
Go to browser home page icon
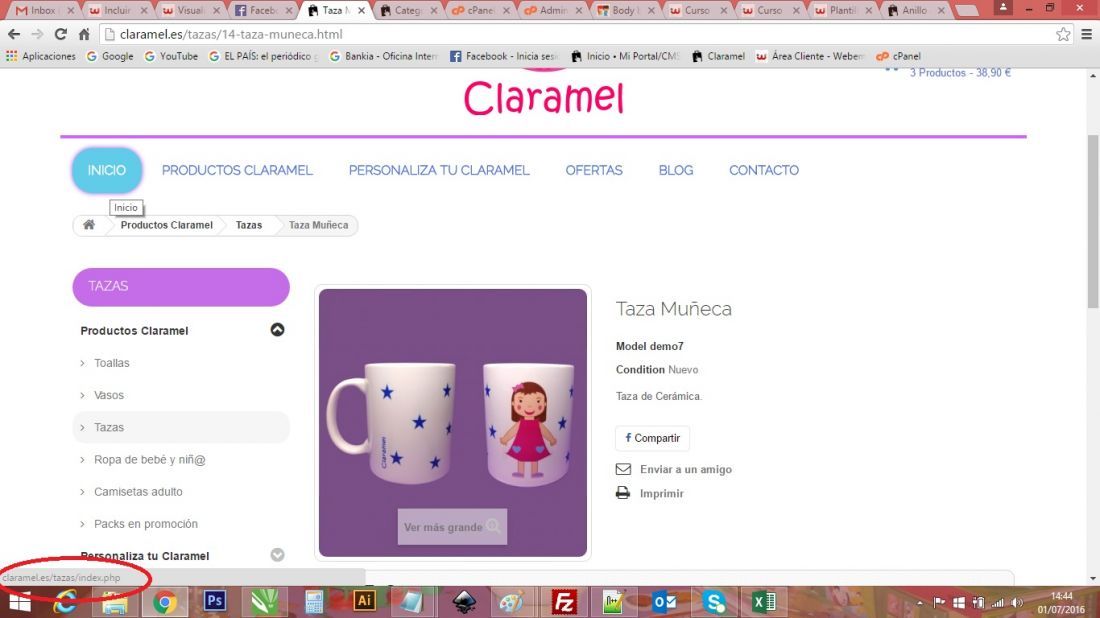[83, 34]
